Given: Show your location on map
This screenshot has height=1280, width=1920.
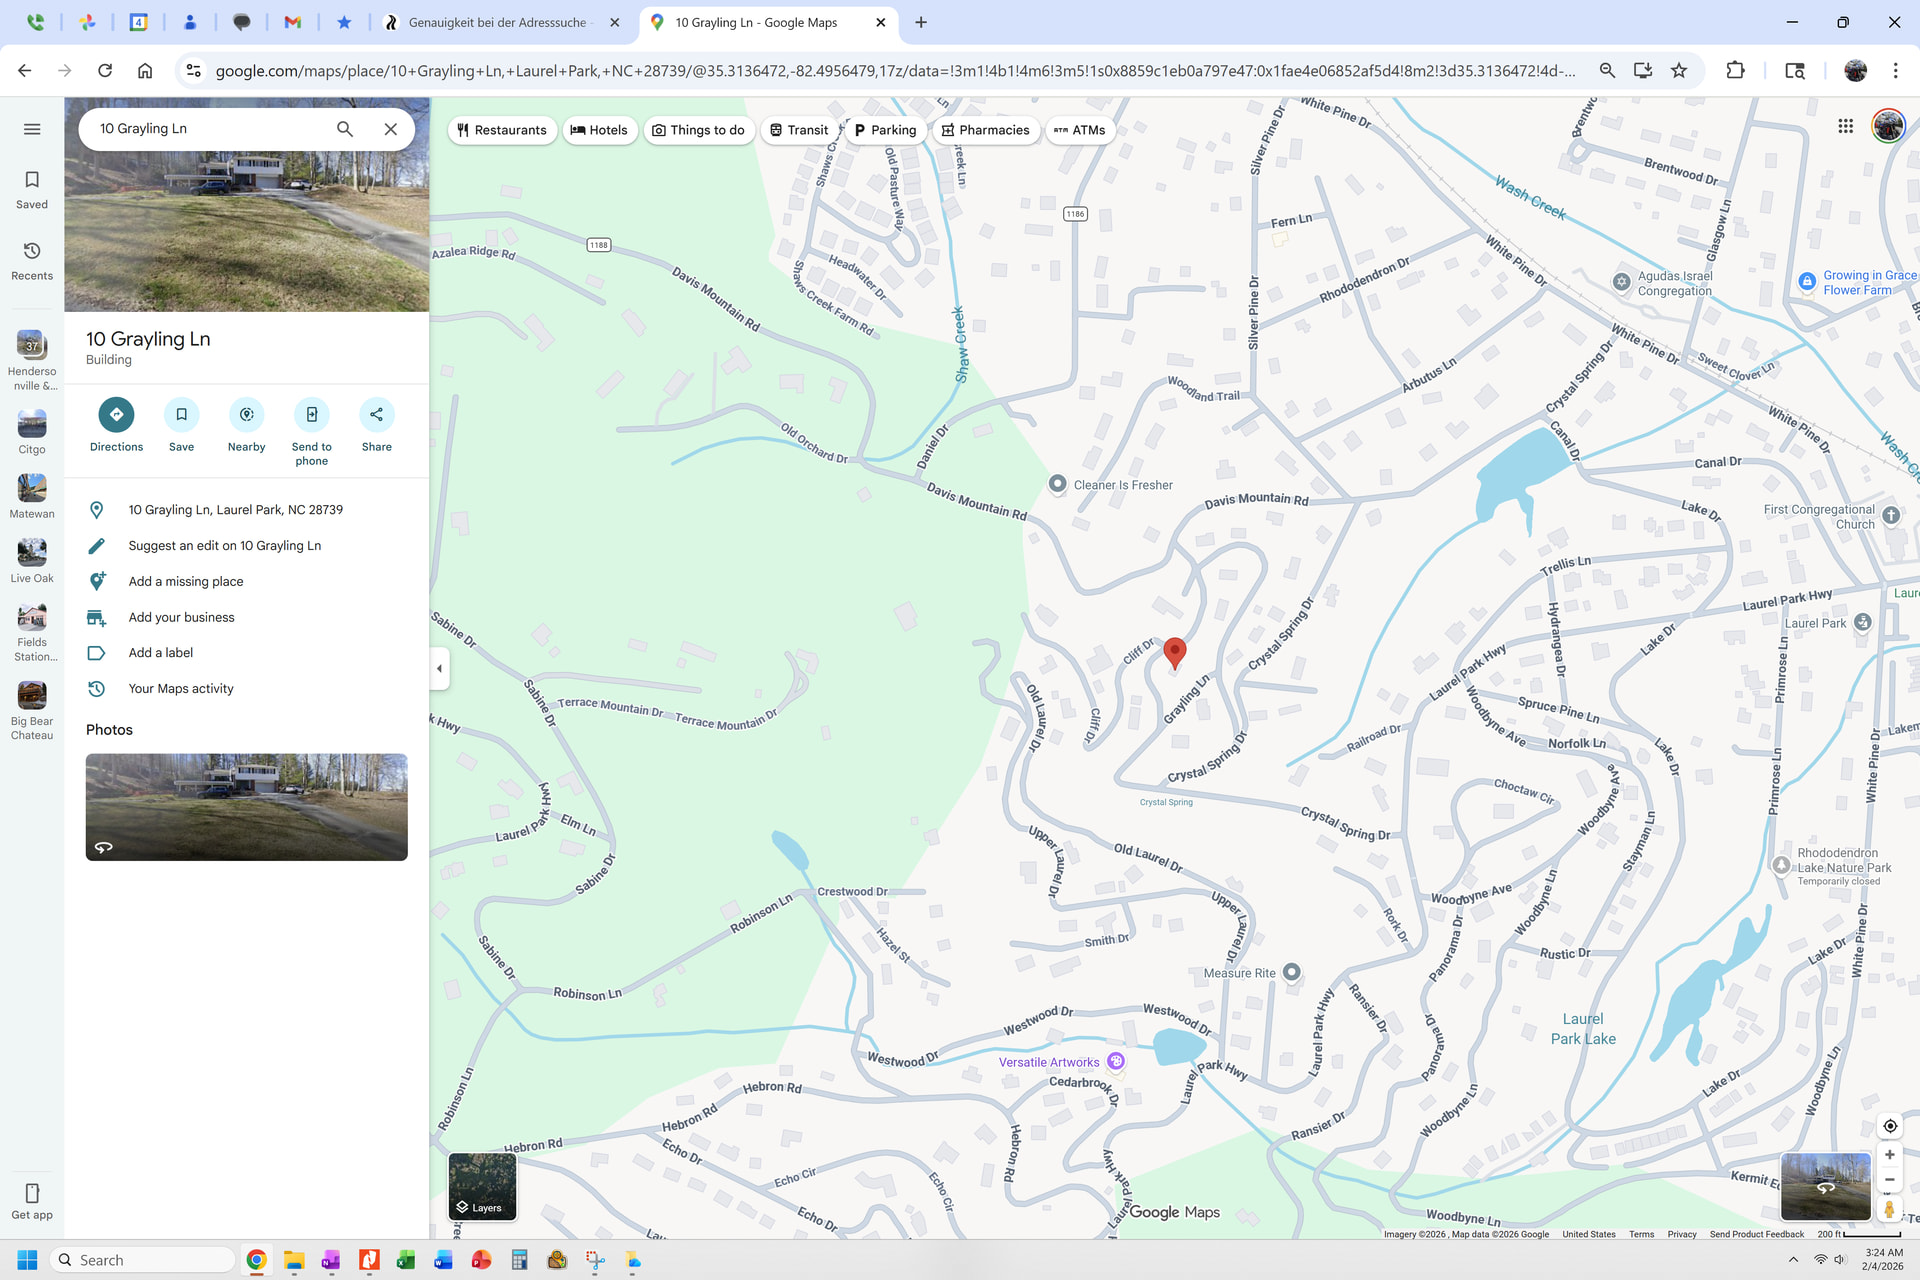Looking at the screenshot, I should click(1889, 1126).
